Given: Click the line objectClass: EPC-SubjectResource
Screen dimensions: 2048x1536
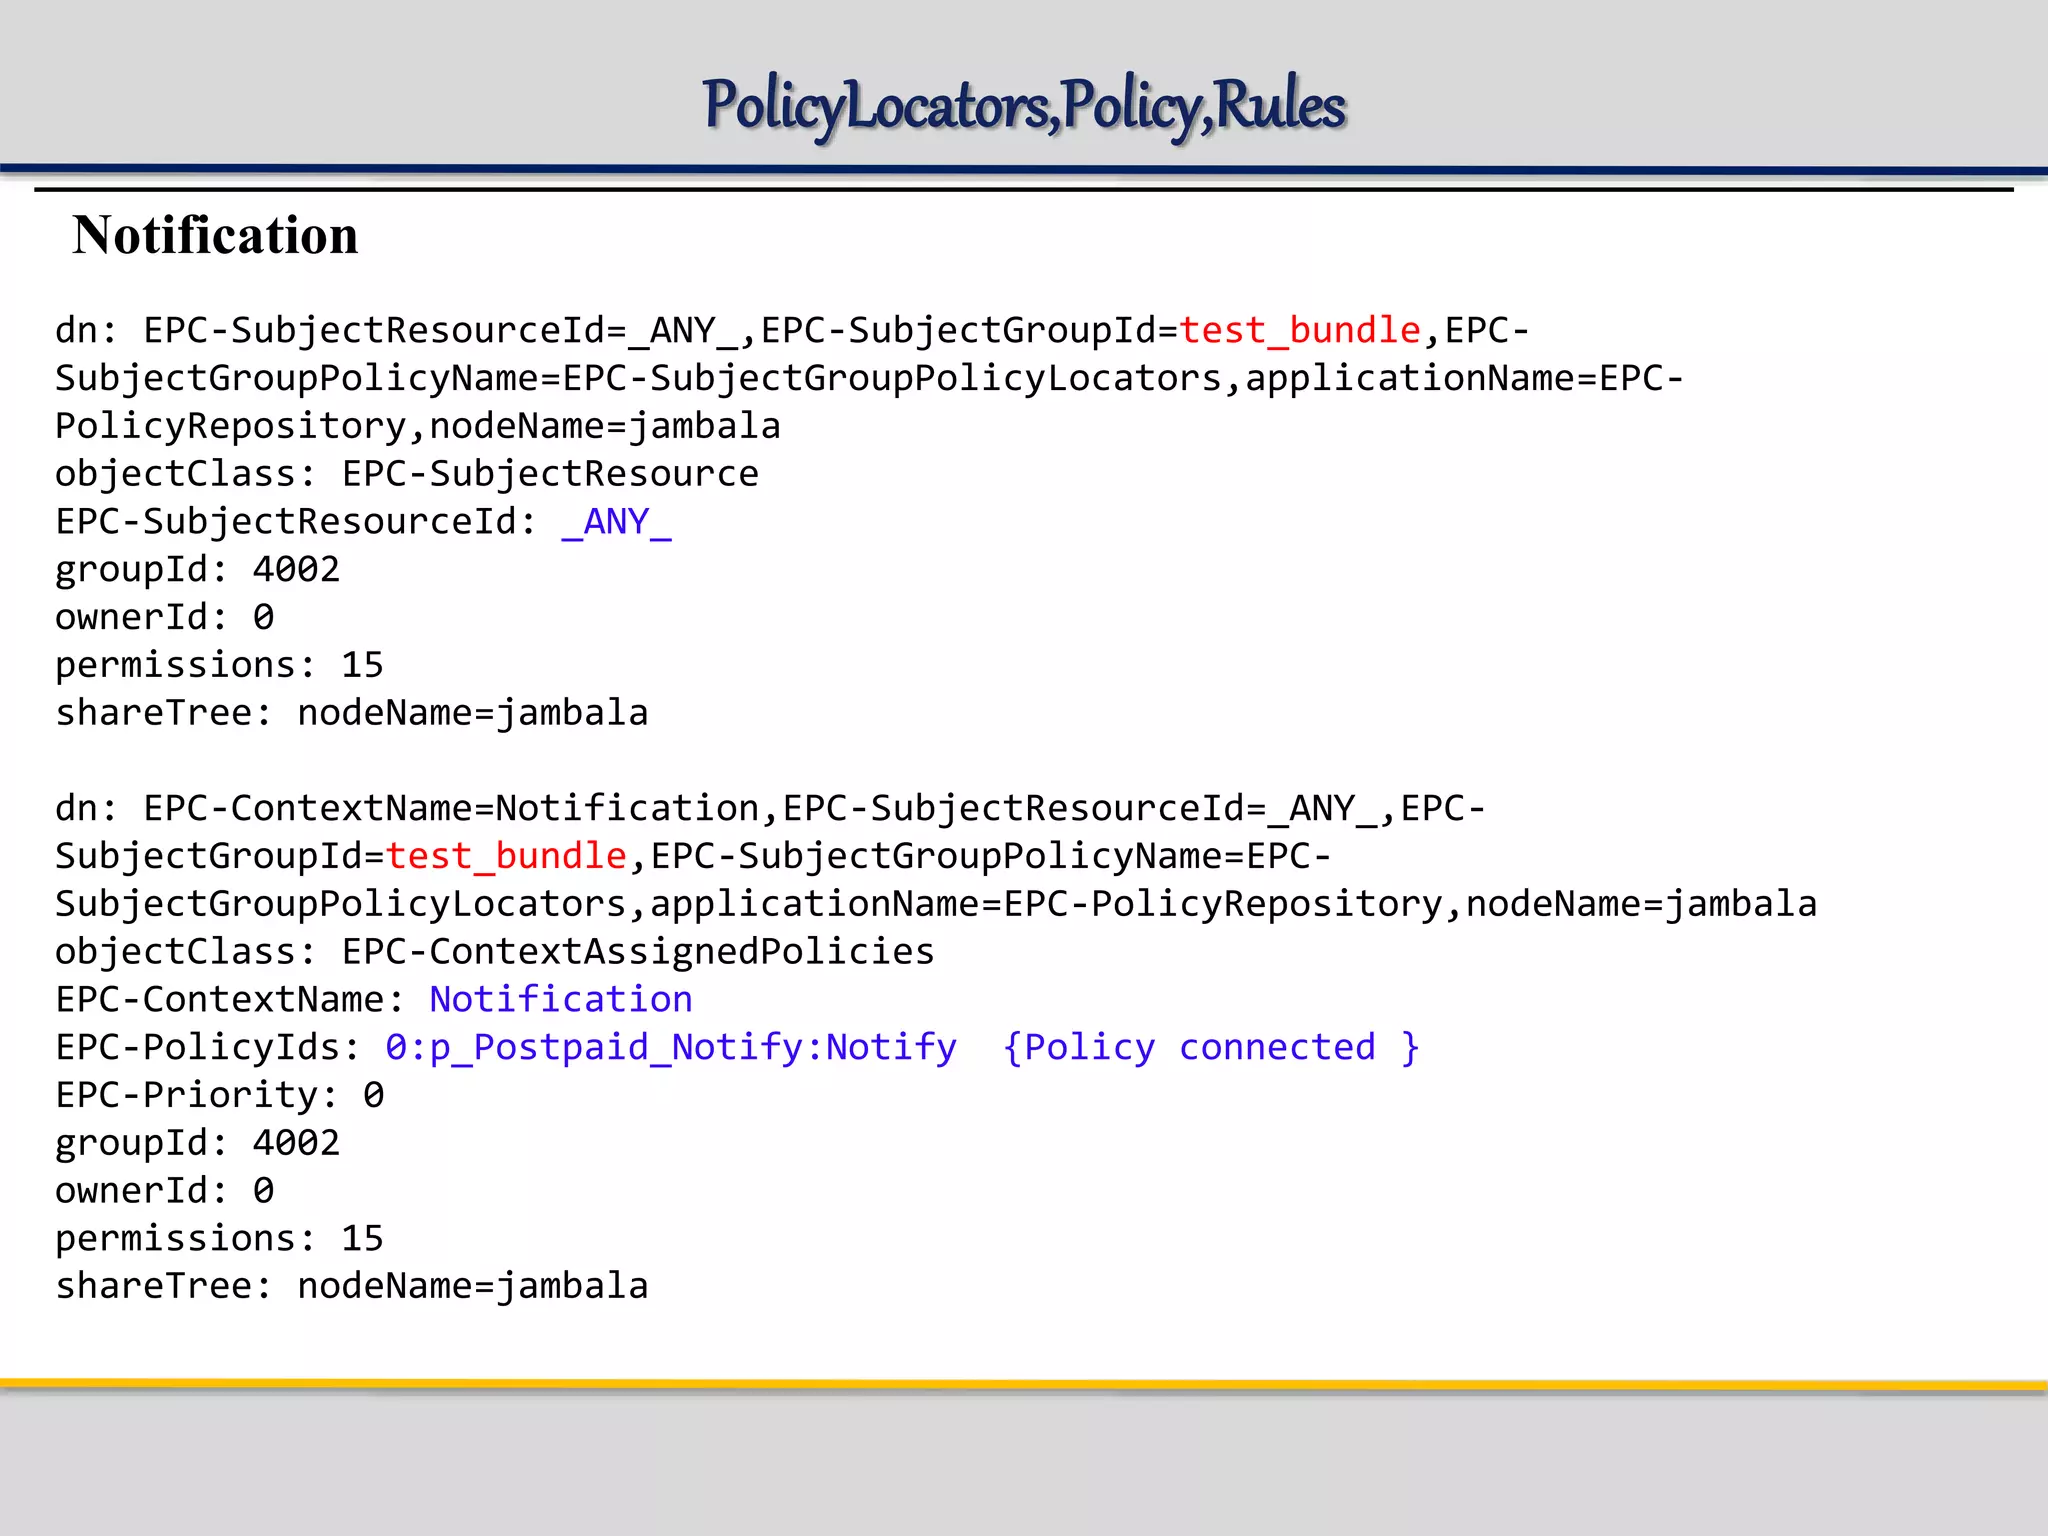Looking at the screenshot, I should (407, 473).
